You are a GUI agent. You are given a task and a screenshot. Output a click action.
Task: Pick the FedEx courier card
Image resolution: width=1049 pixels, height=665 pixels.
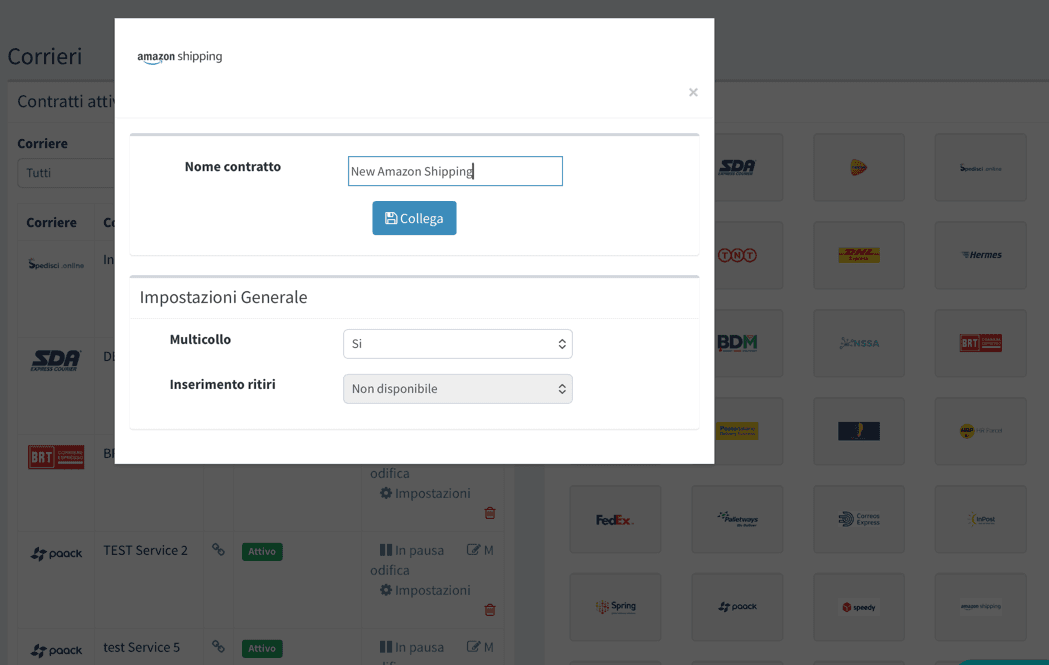pos(615,519)
